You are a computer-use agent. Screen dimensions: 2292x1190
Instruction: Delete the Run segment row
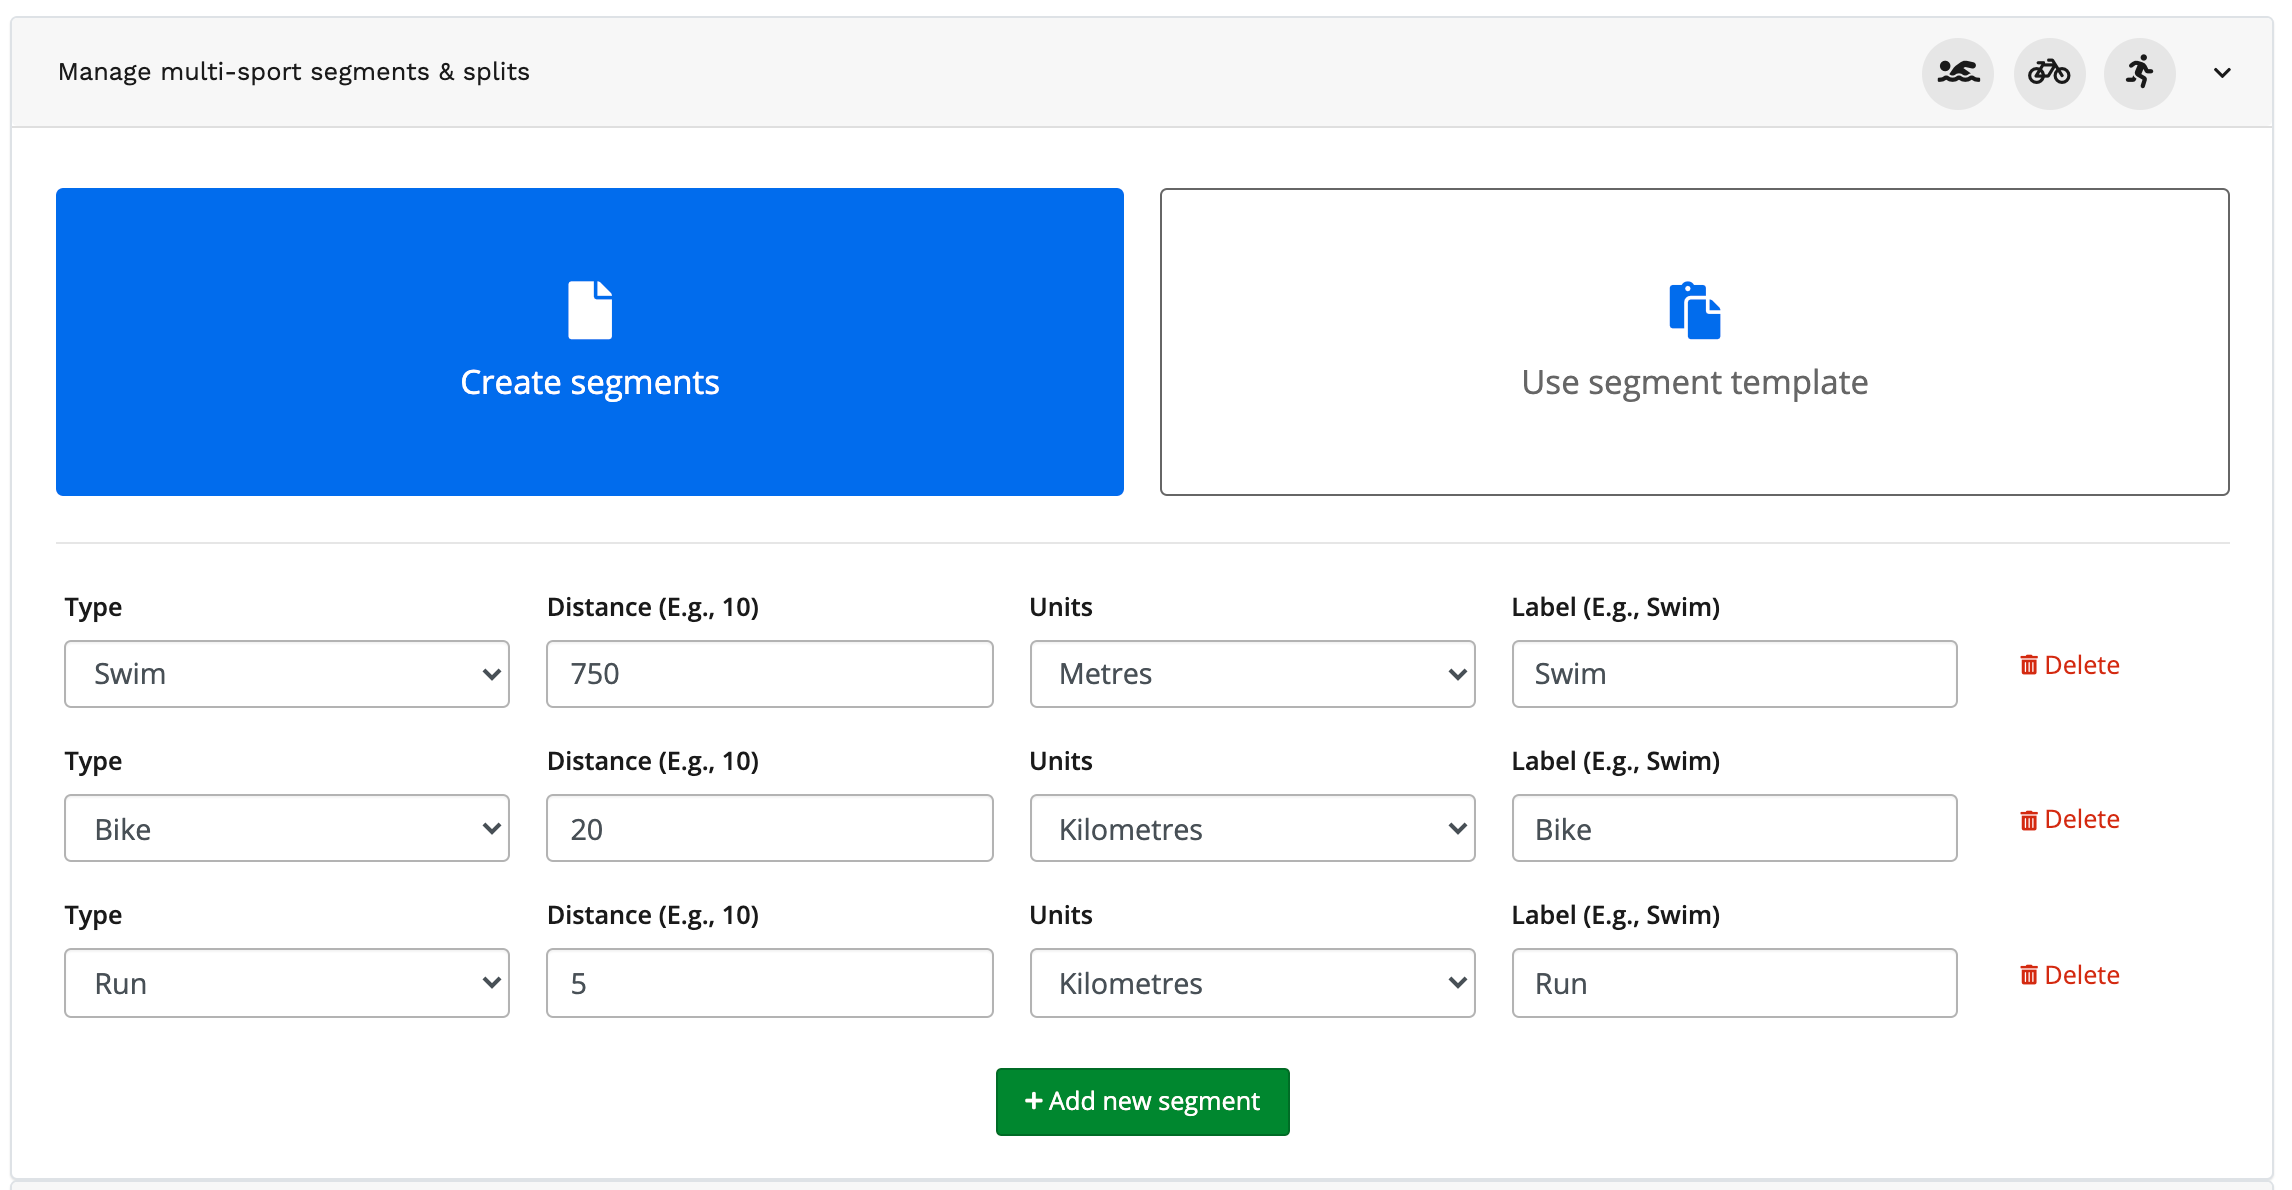(x=2069, y=975)
